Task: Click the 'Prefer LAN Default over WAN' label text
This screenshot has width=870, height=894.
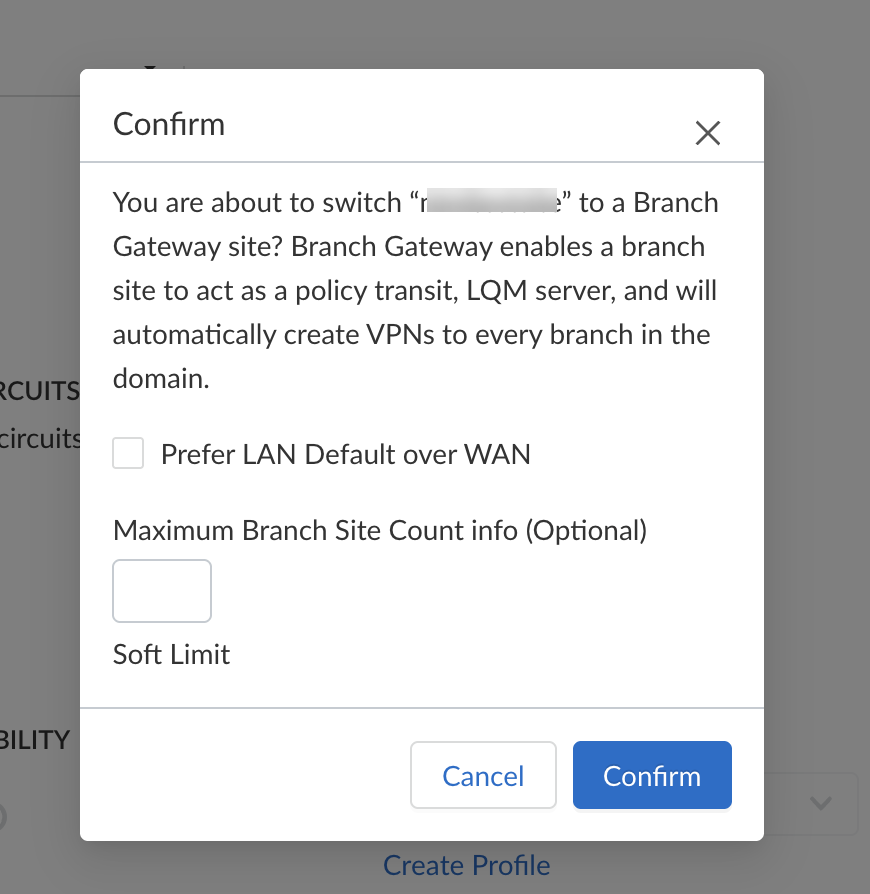Action: [x=345, y=455]
